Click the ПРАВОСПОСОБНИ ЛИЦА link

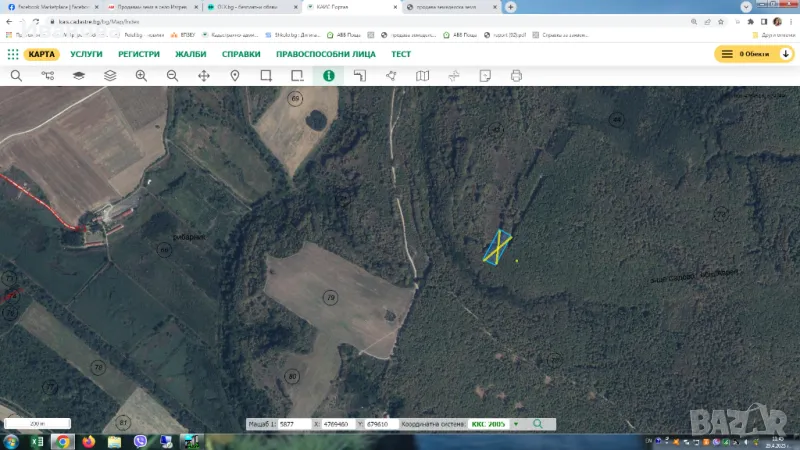(x=325, y=54)
